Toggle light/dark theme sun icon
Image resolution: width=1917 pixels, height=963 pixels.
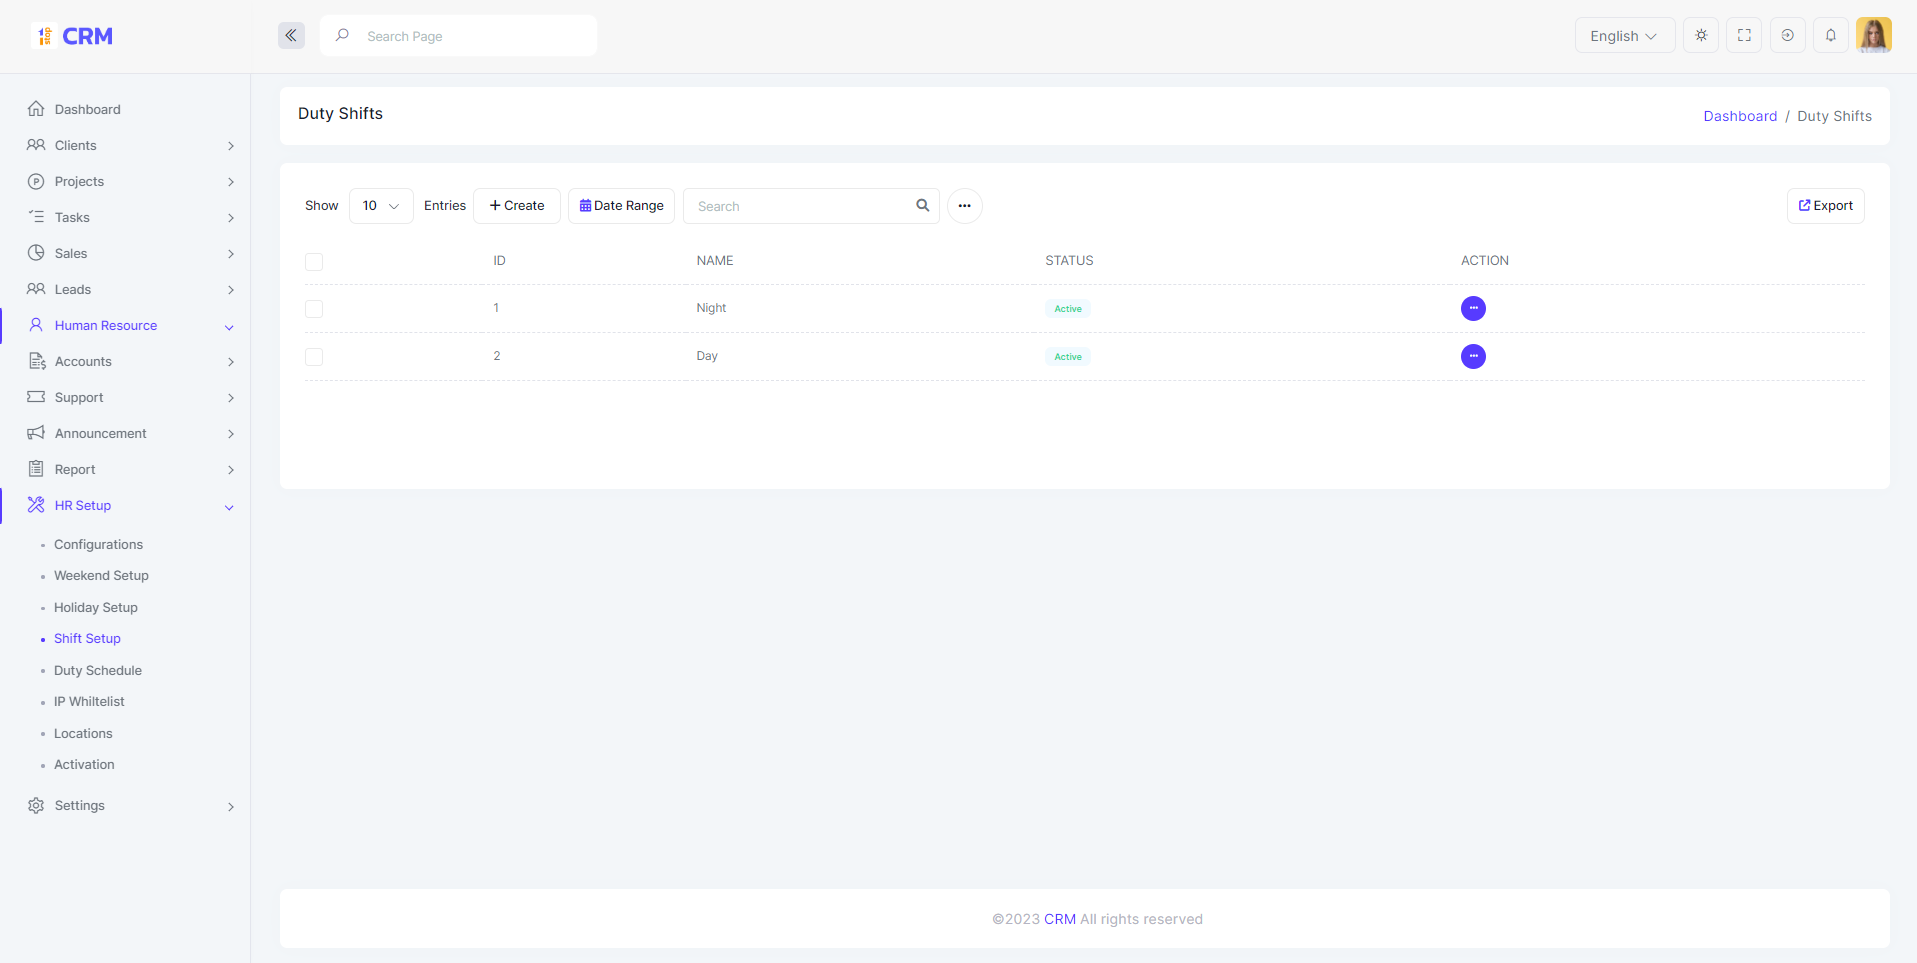(x=1701, y=35)
